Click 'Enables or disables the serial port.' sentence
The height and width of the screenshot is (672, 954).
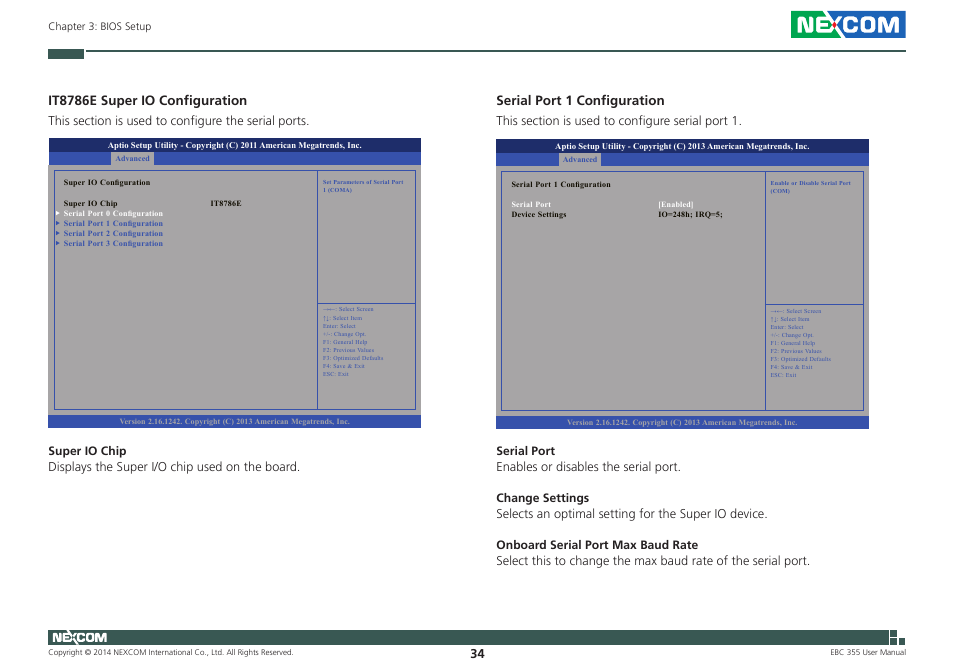point(588,467)
